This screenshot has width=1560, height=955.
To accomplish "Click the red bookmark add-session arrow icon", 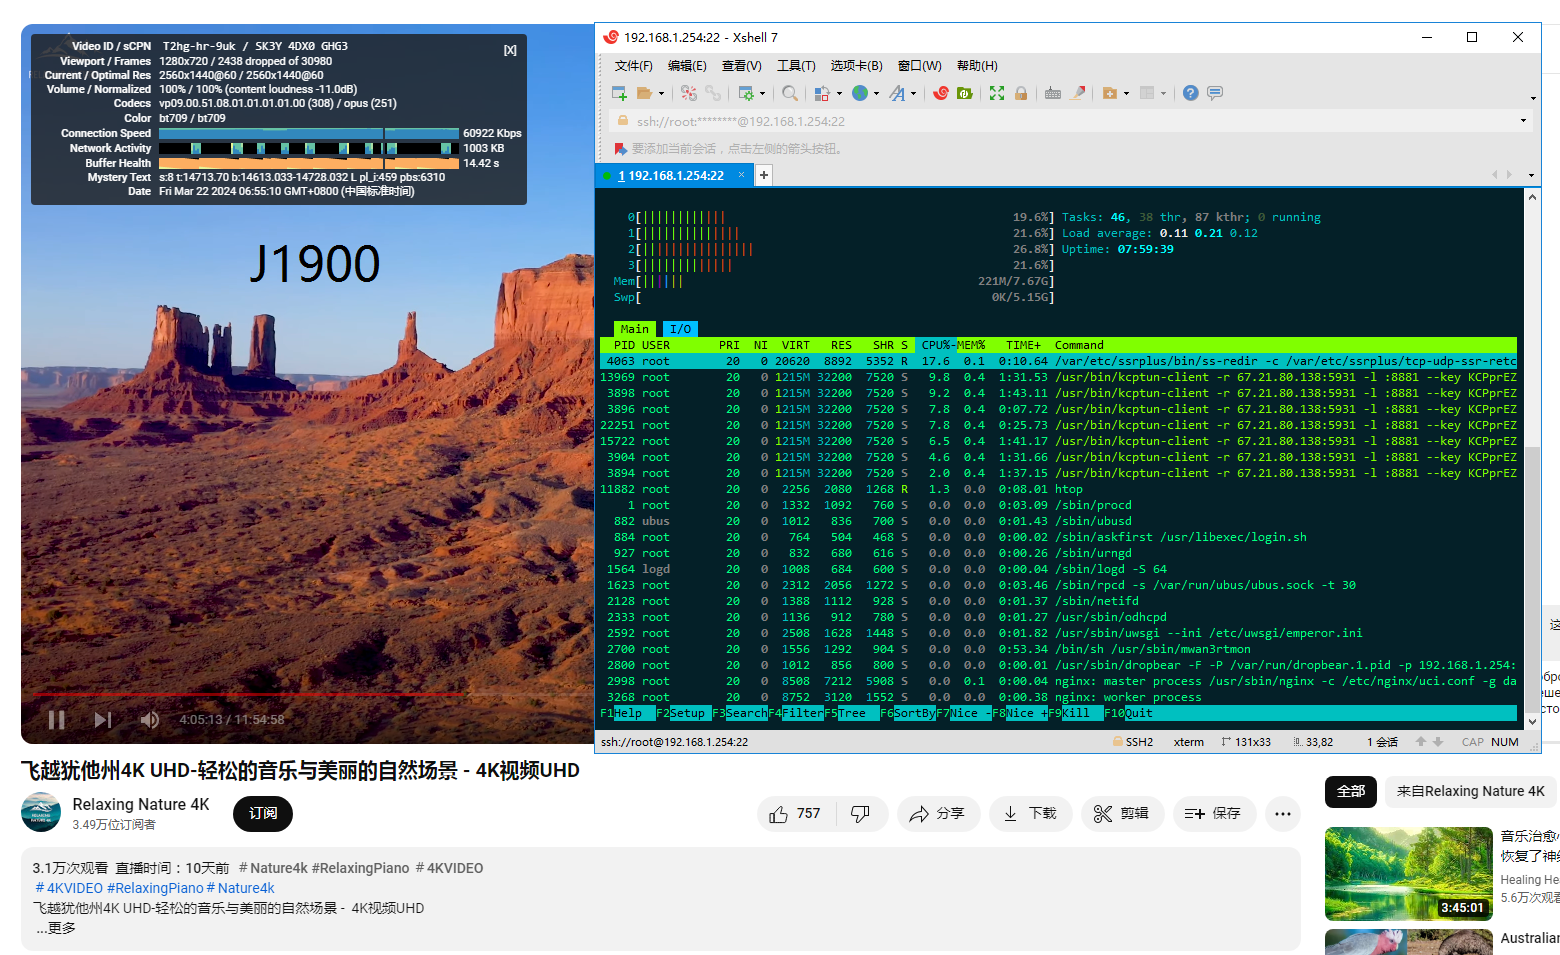I will click(621, 149).
